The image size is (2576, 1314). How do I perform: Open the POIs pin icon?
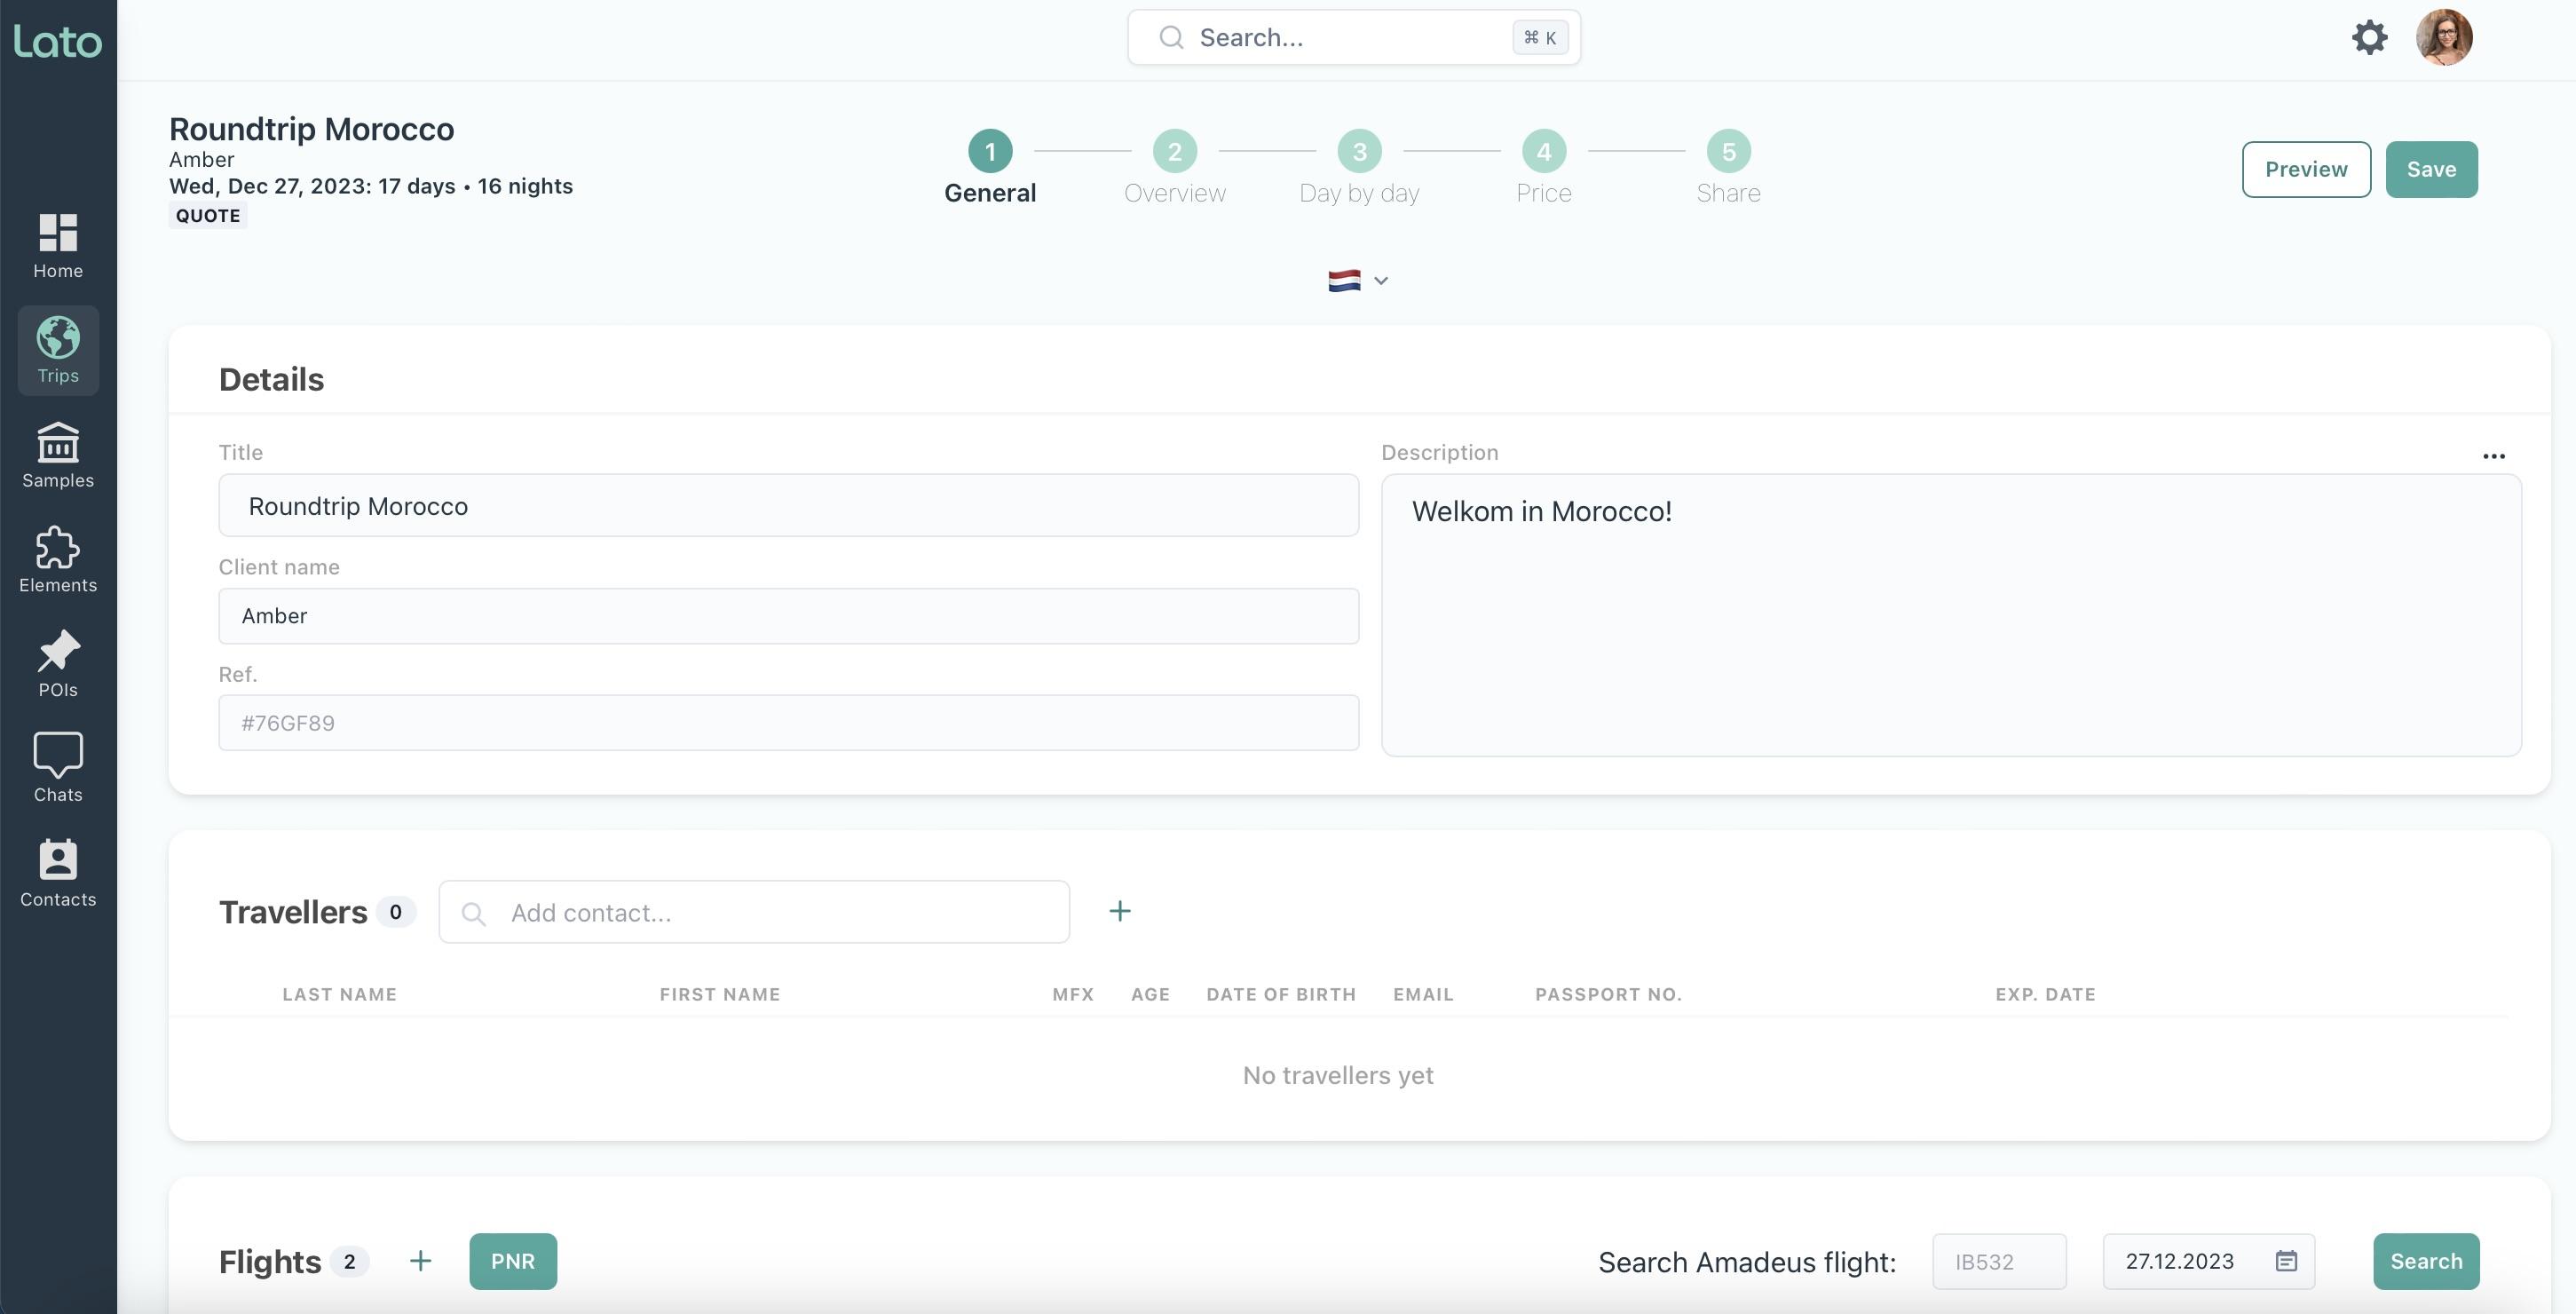pos(58,664)
